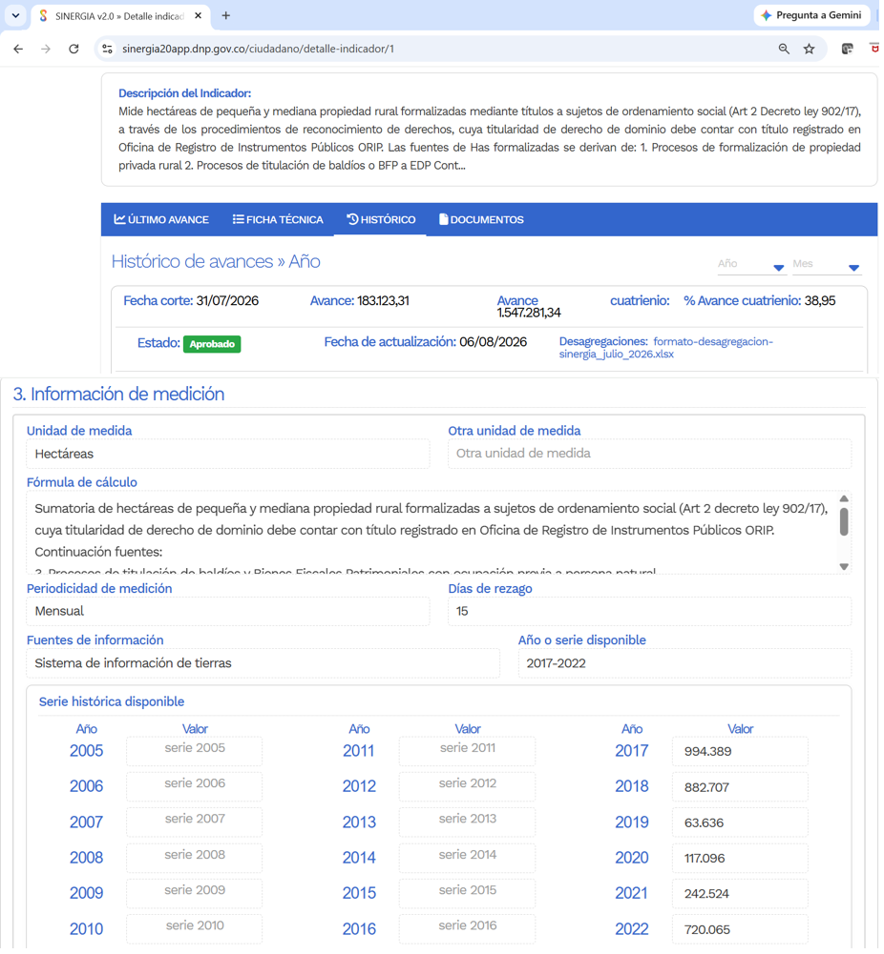Open the Ficha Técnica tab

(278, 220)
